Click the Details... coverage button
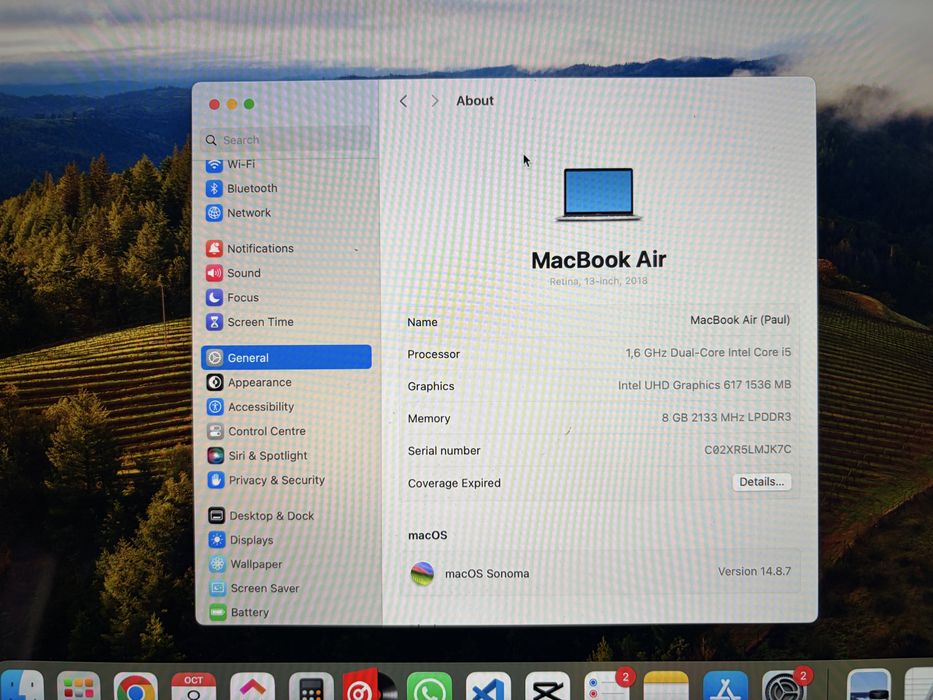The image size is (933, 700). point(762,482)
